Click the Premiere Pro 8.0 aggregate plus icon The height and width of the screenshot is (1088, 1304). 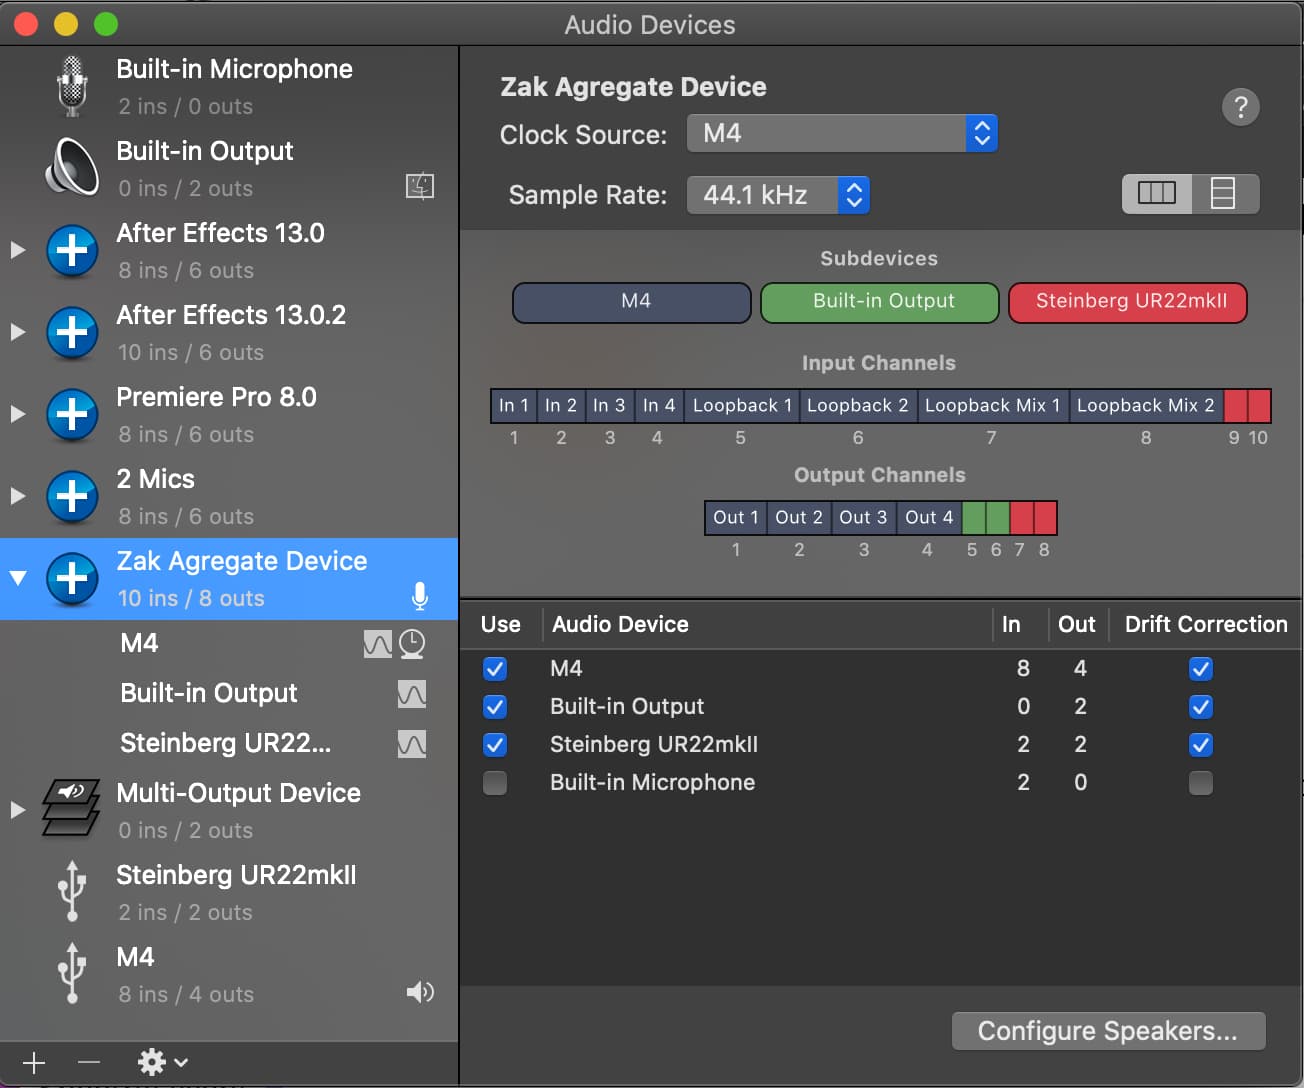click(72, 414)
